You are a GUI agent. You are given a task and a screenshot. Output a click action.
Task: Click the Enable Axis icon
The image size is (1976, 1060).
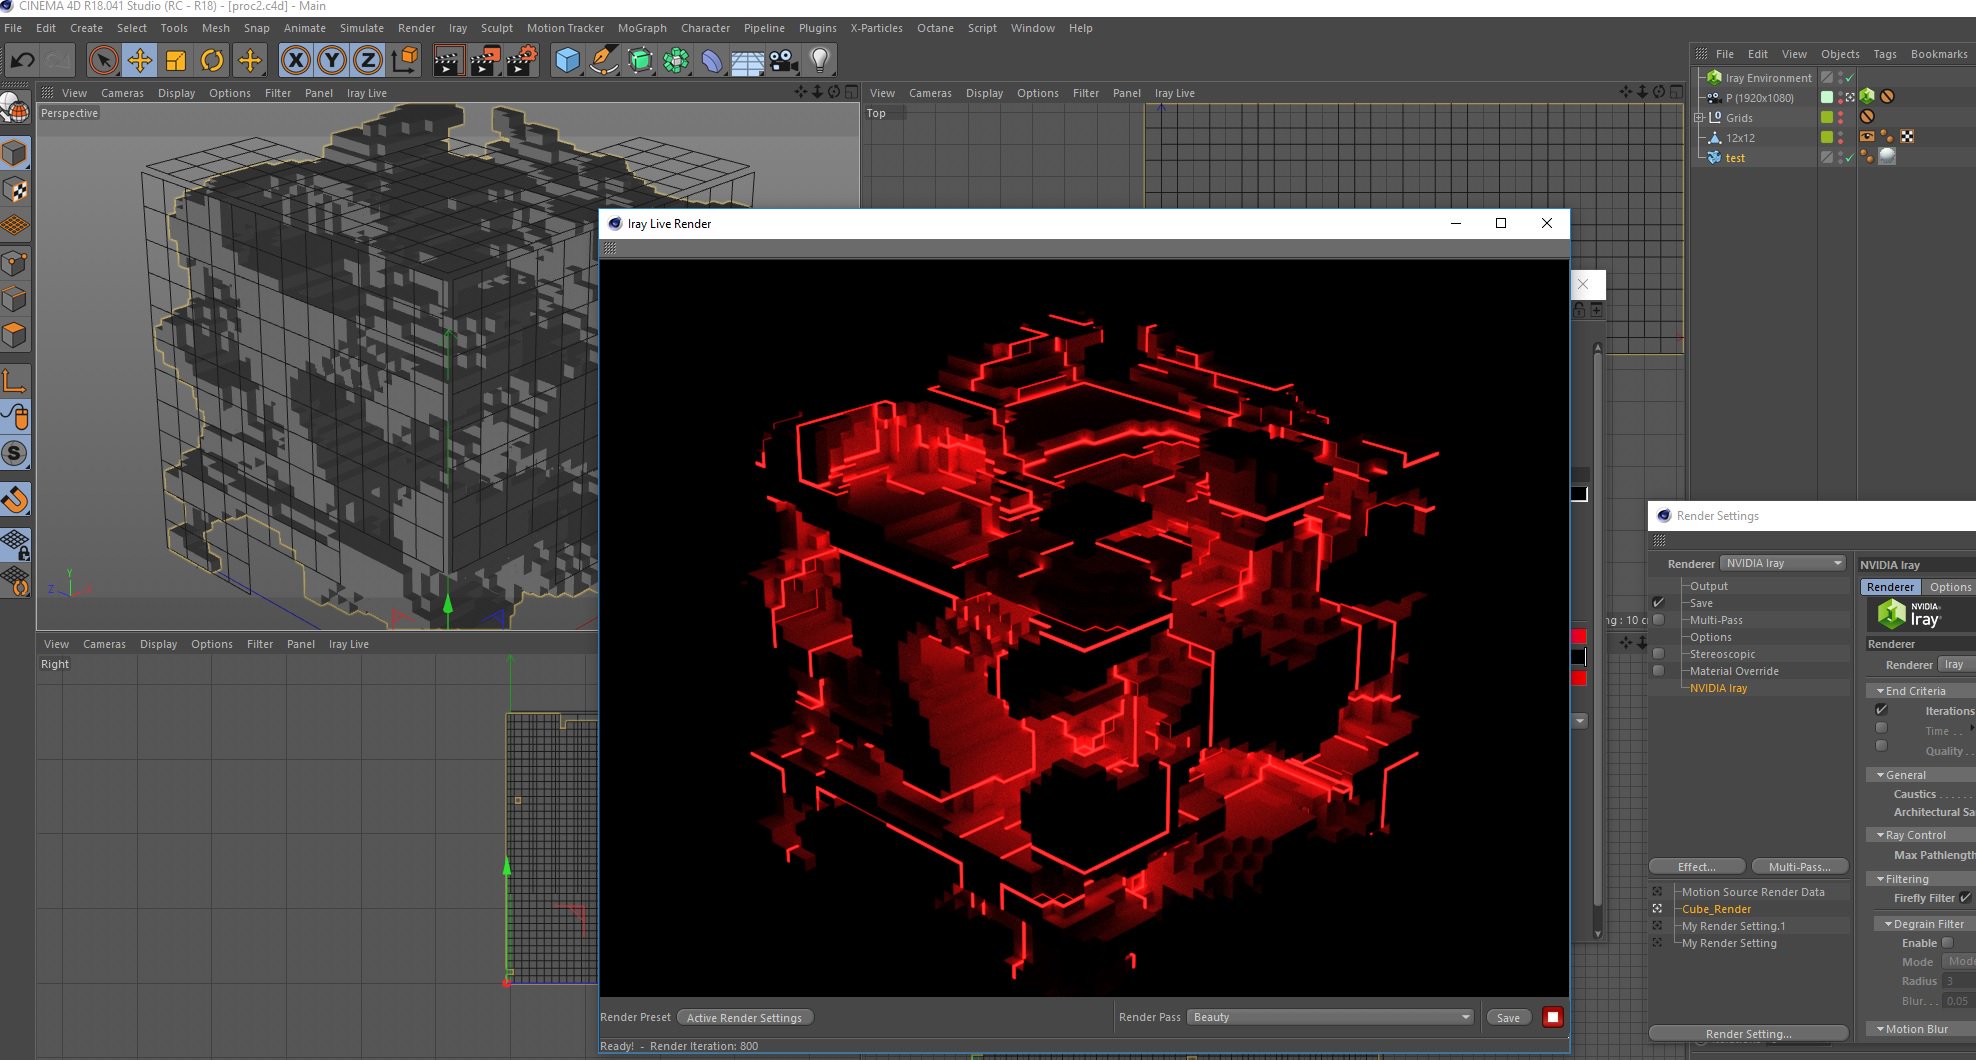[x=15, y=381]
